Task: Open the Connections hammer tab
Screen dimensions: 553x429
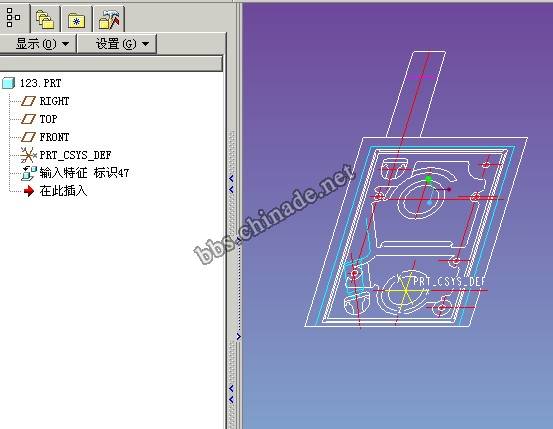Action: point(109,19)
